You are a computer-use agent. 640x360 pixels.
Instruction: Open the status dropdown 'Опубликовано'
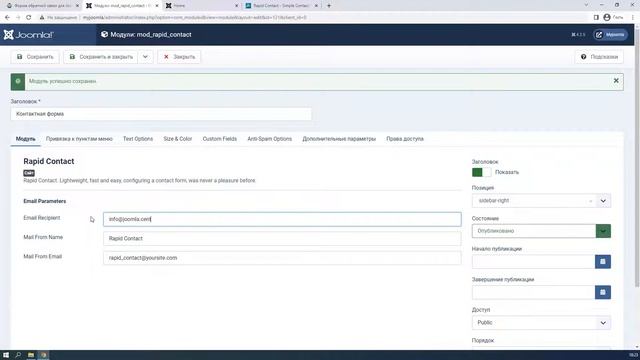[541, 231]
